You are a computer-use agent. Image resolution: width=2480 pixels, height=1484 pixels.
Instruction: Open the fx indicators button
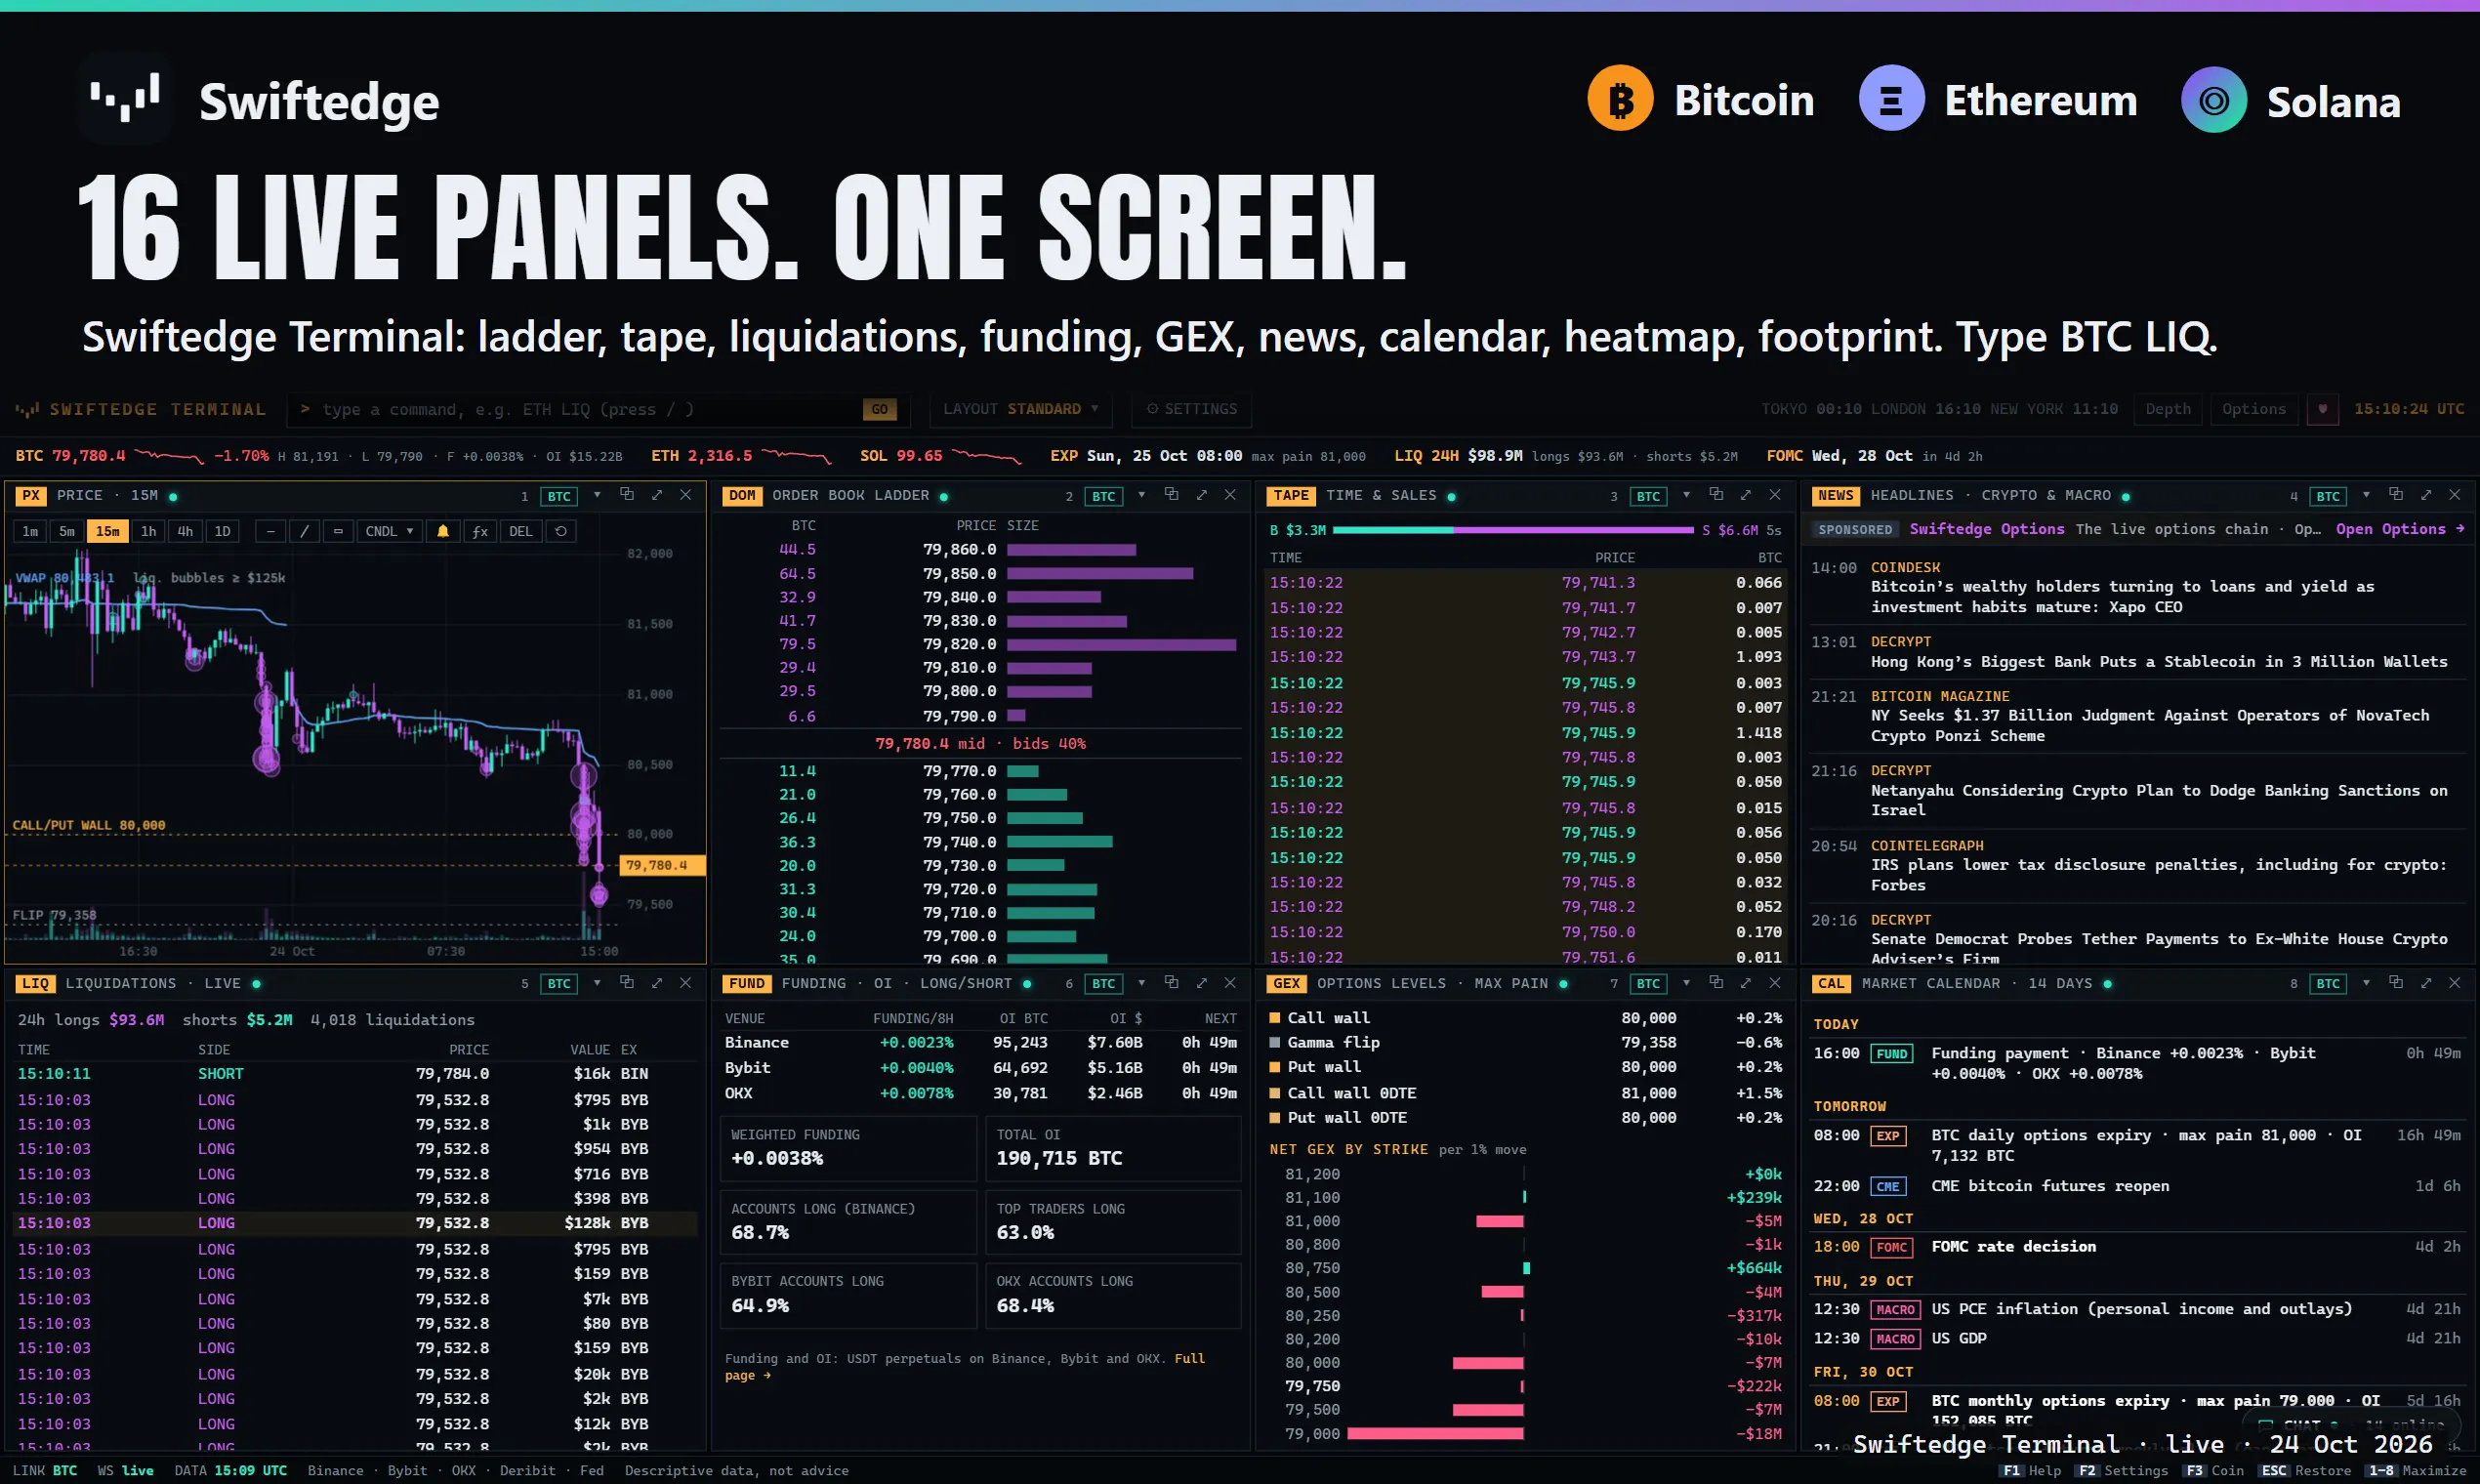tap(480, 531)
